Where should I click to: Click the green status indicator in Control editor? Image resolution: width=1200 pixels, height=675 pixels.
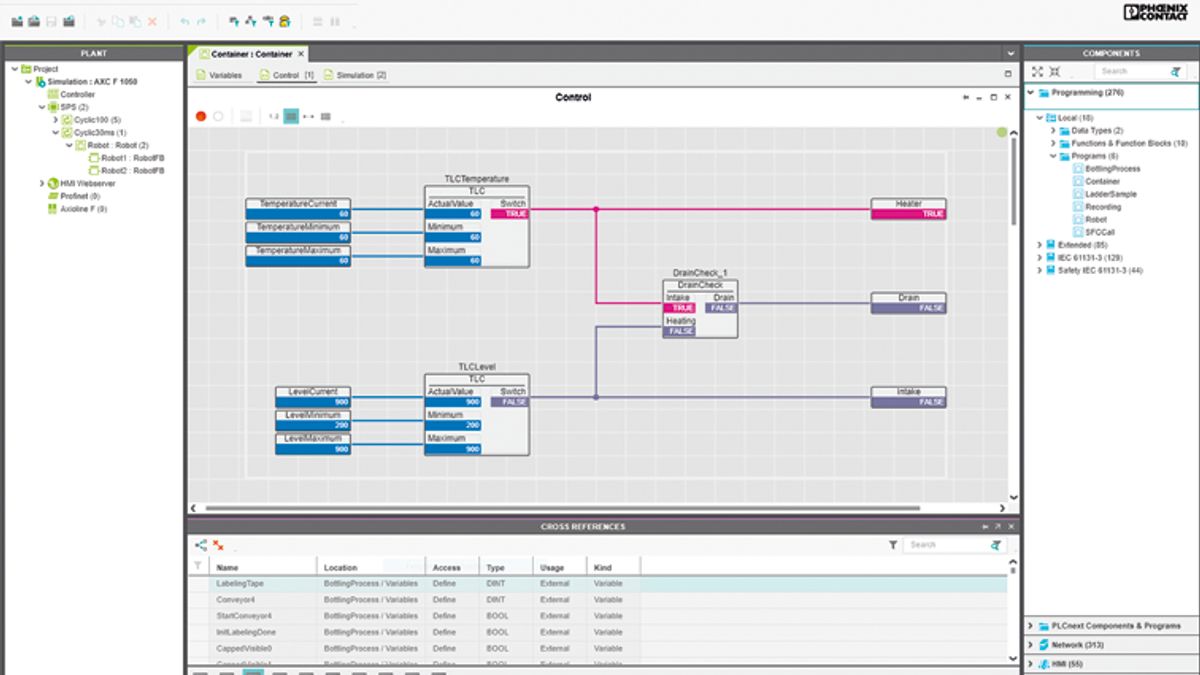click(1002, 132)
